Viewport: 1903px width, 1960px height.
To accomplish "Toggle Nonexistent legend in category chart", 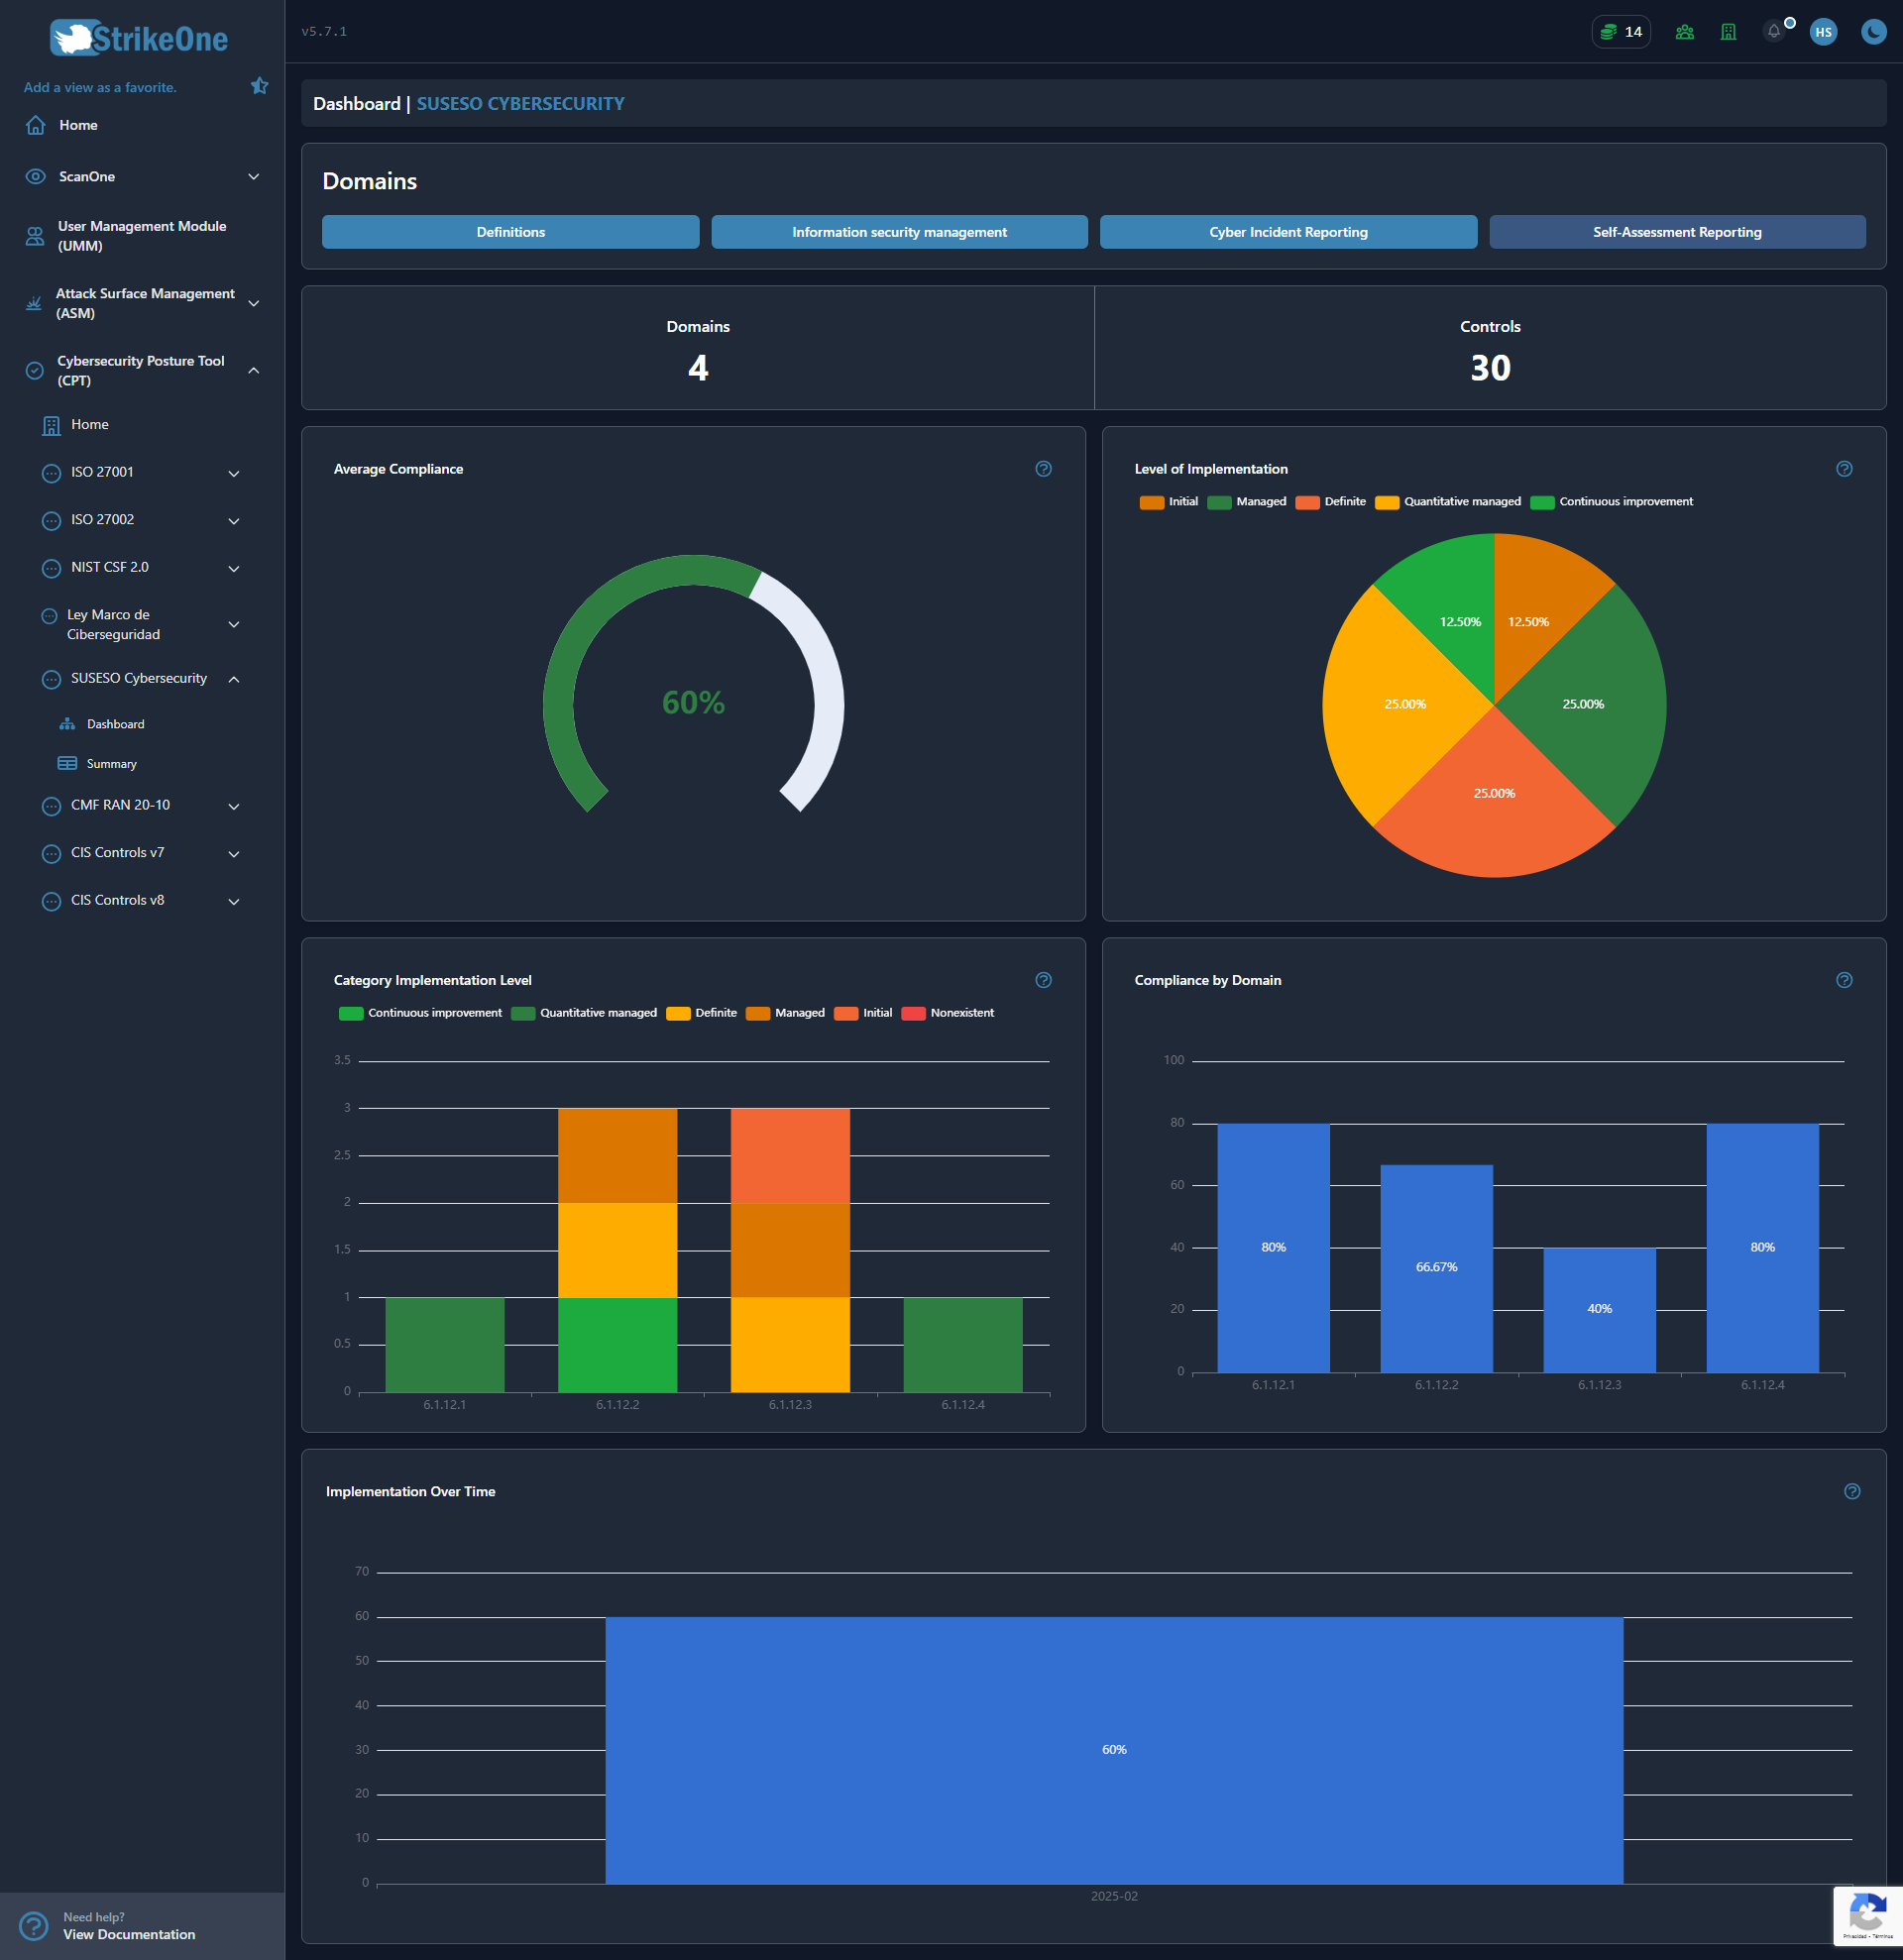I will coord(947,1013).
